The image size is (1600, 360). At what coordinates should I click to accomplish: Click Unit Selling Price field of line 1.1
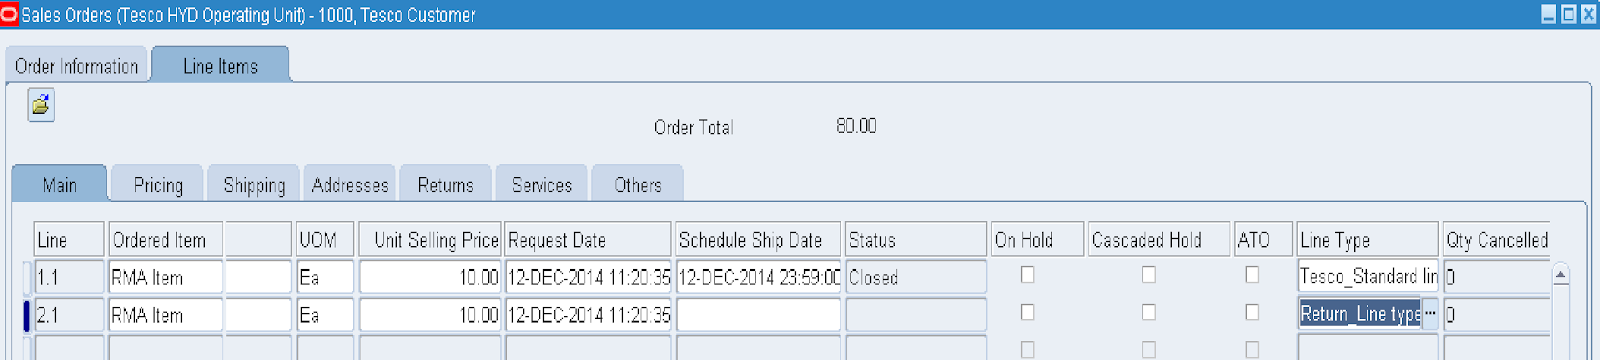[x=431, y=277]
